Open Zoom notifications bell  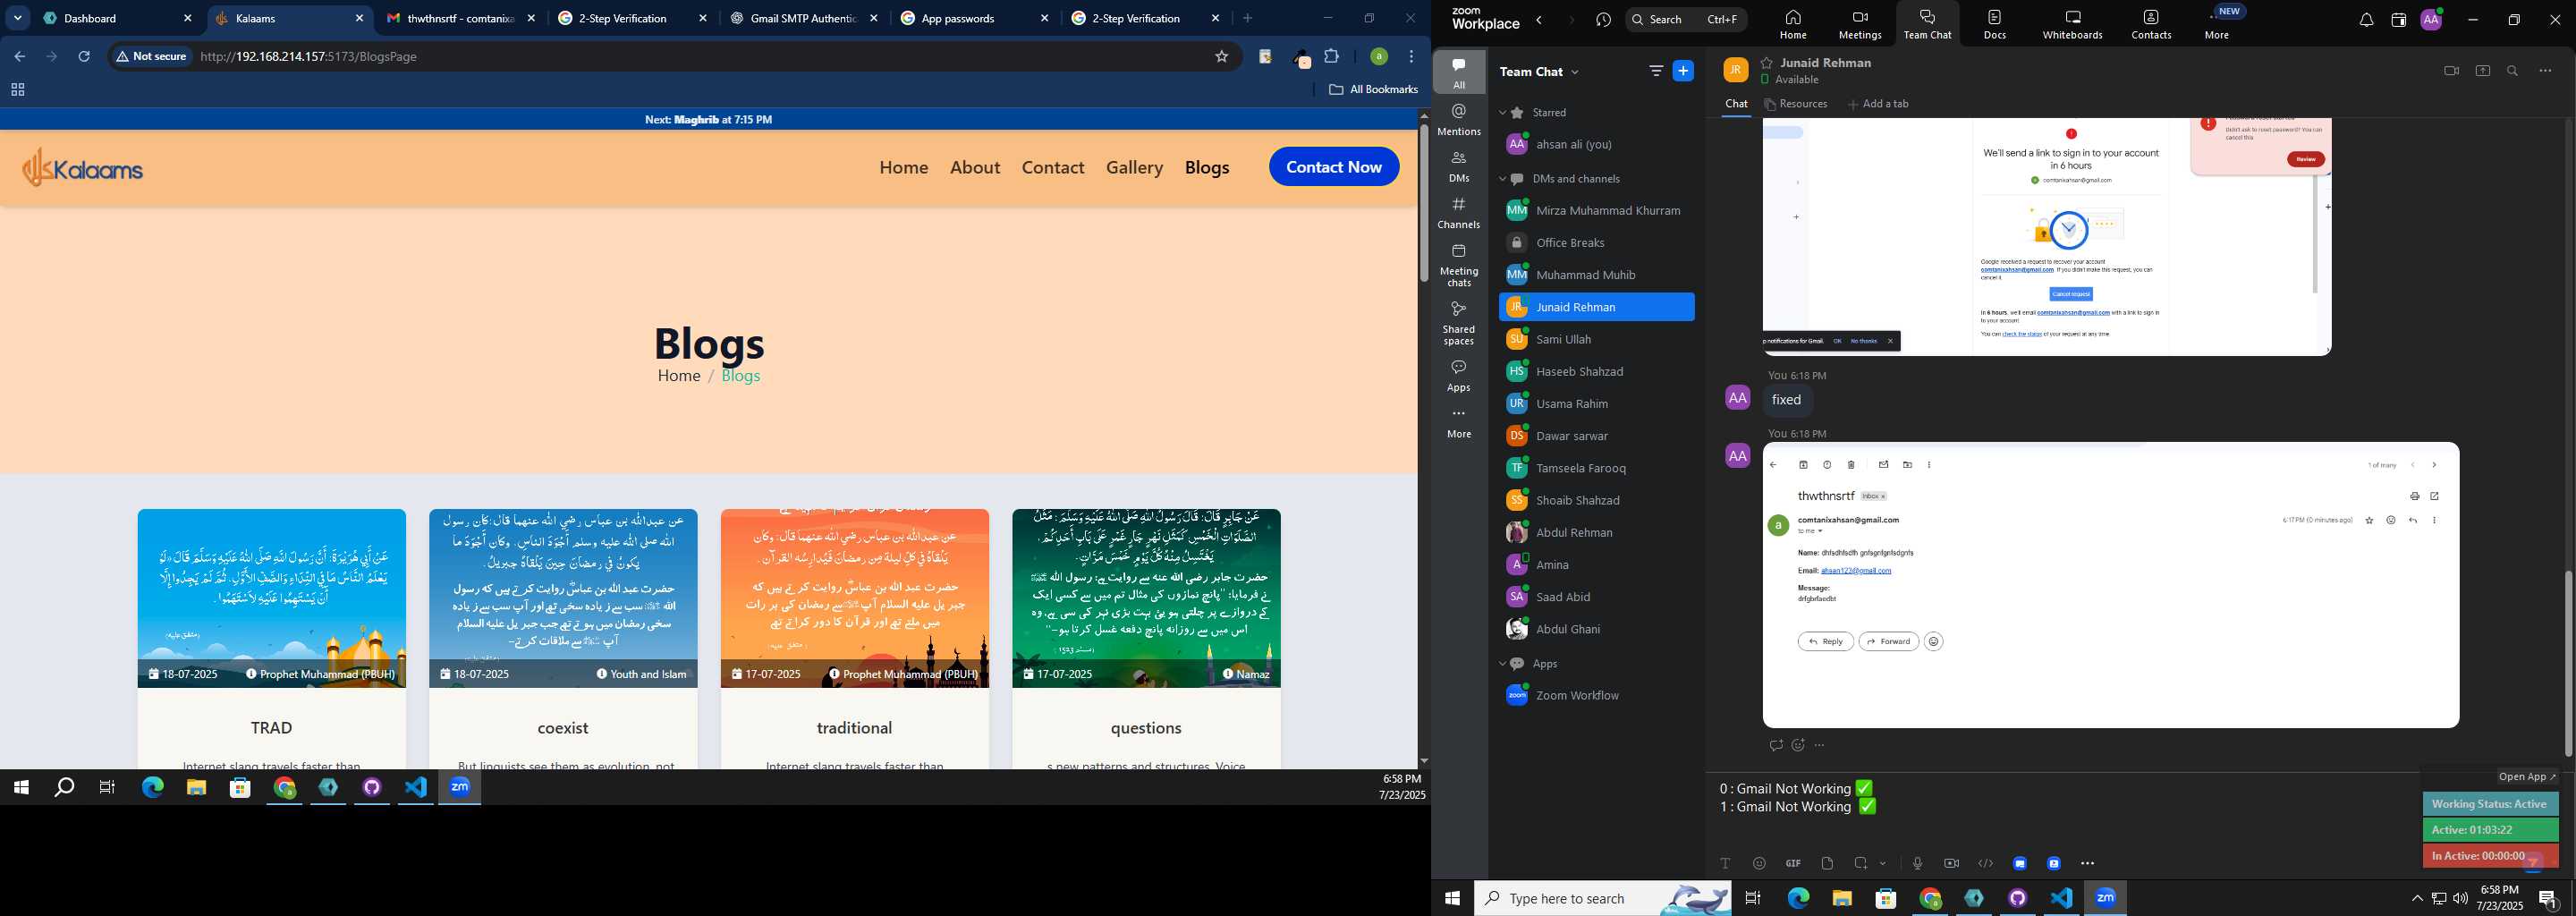2366,20
